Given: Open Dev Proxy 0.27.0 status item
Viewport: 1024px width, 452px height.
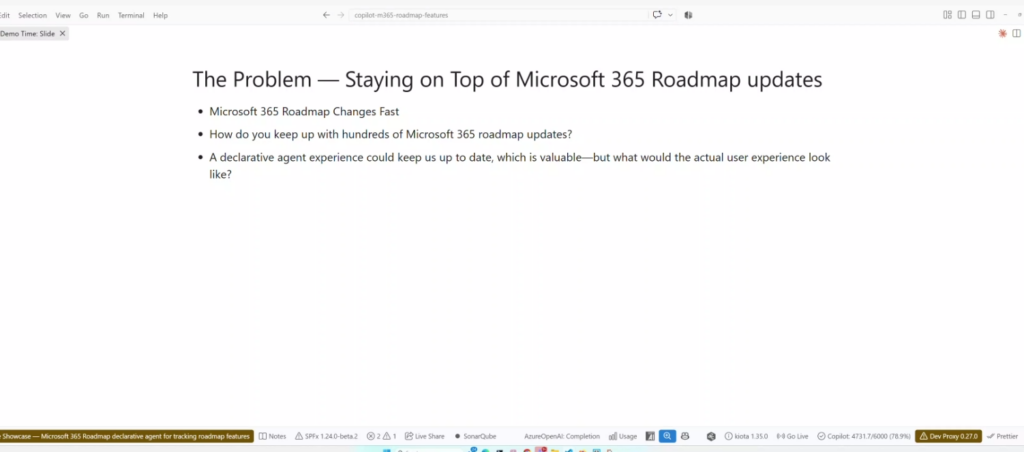Looking at the screenshot, I should pos(948,436).
